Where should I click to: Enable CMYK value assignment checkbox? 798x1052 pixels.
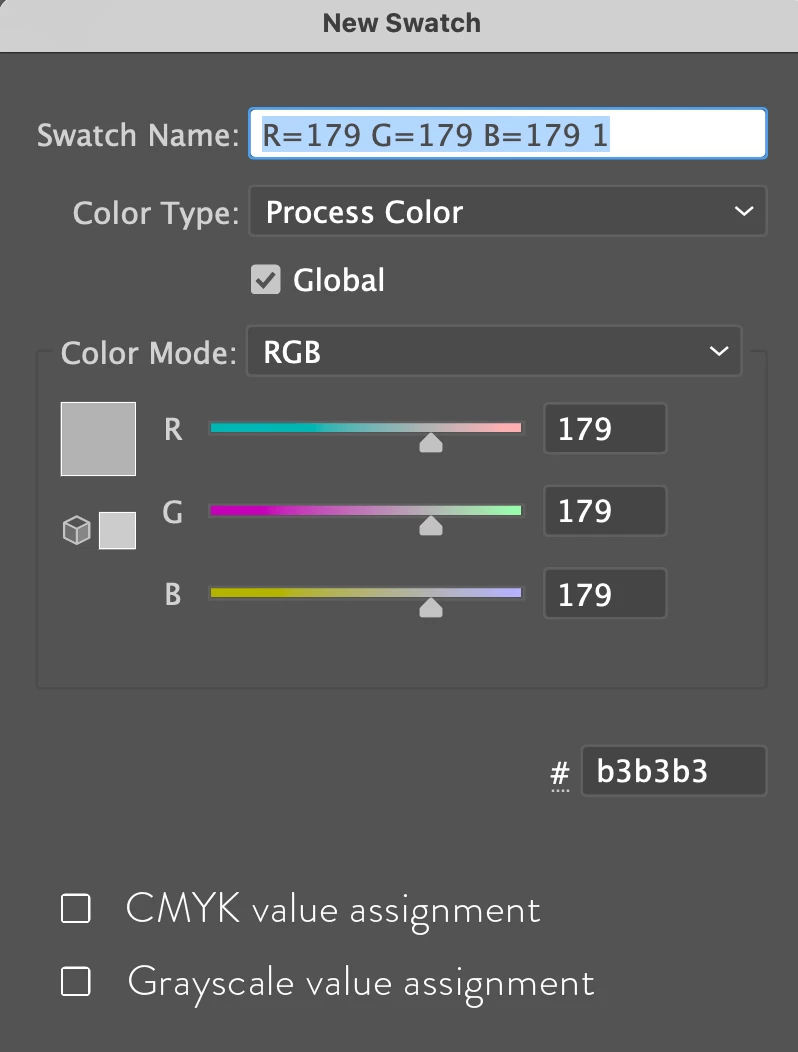click(x=76, y=909)
